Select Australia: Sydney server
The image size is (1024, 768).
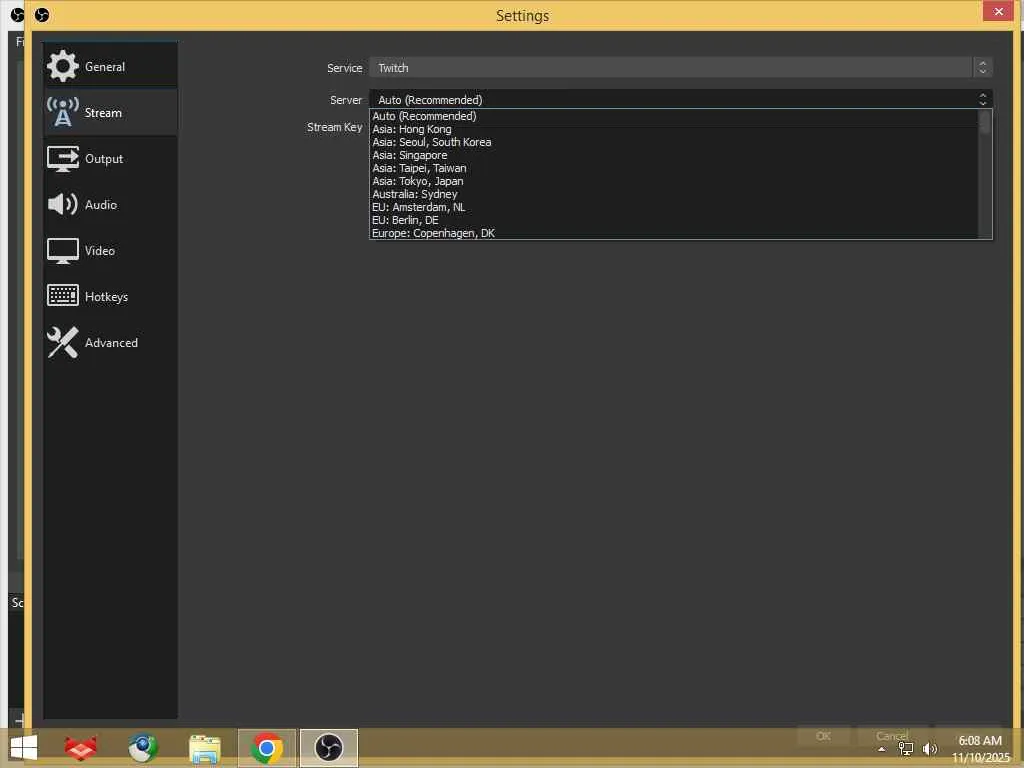click(673, 195)
